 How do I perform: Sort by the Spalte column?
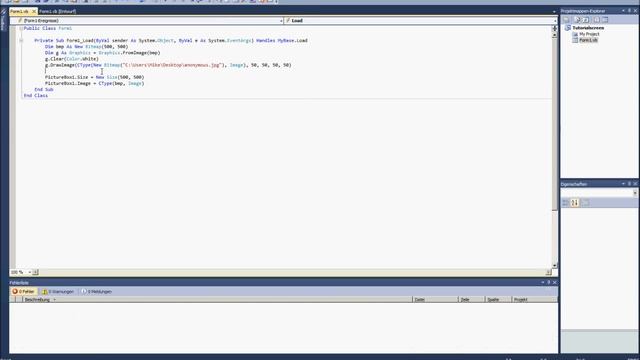tap(498, 300)
